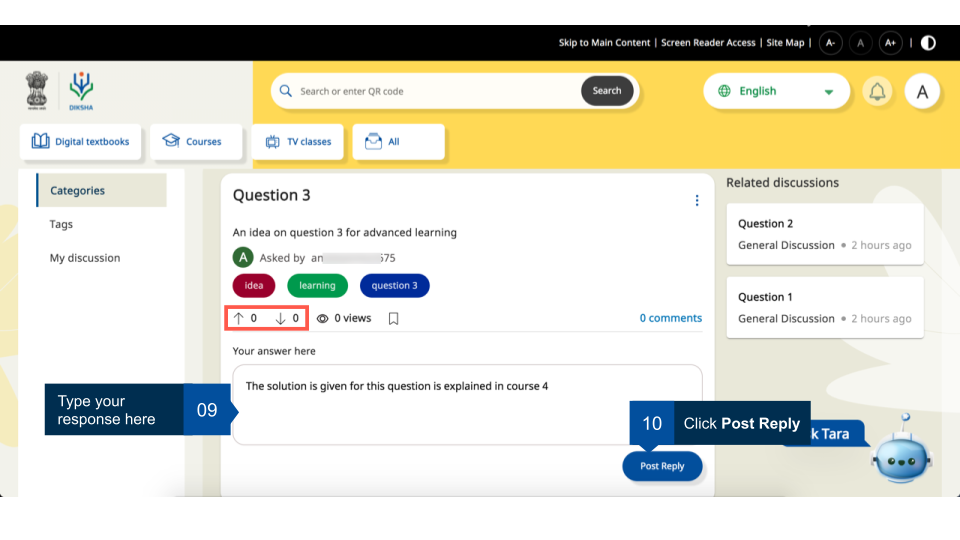This screenshot has width=960, height=540.
Task: Toggle high contrast mode icon
Action: click(x=928, y=43)
